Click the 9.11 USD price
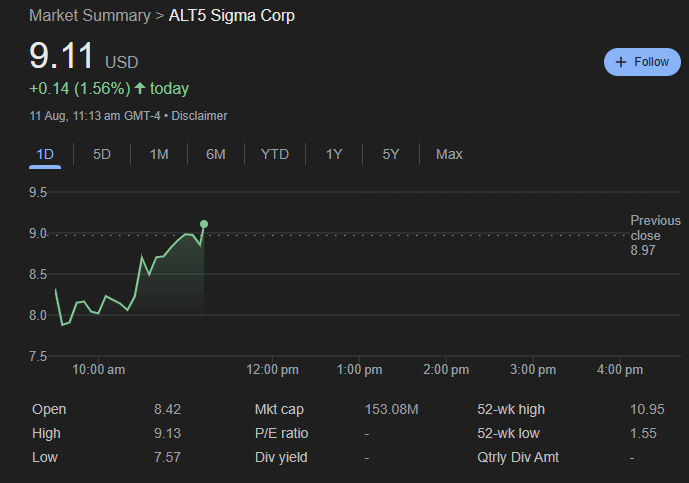This screenshot has height=483, width=689. tap(64, 56)
